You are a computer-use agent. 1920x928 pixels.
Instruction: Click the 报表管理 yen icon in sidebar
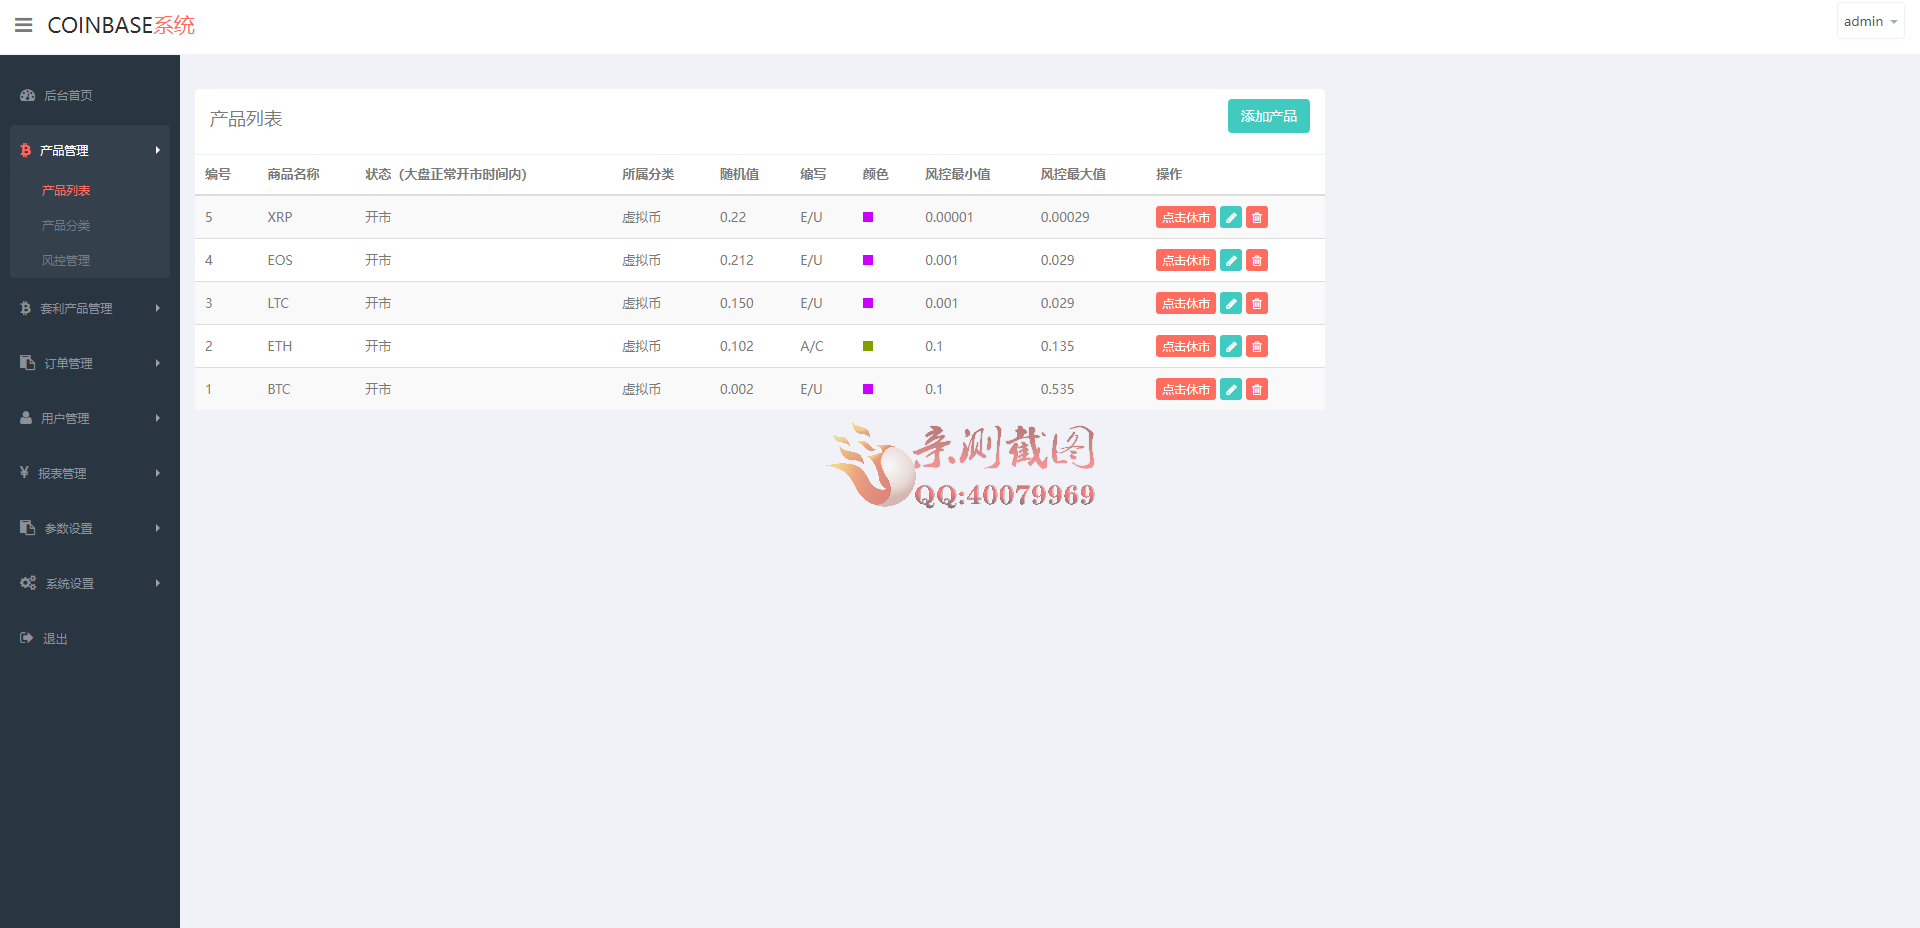click(x=26, y=473)
